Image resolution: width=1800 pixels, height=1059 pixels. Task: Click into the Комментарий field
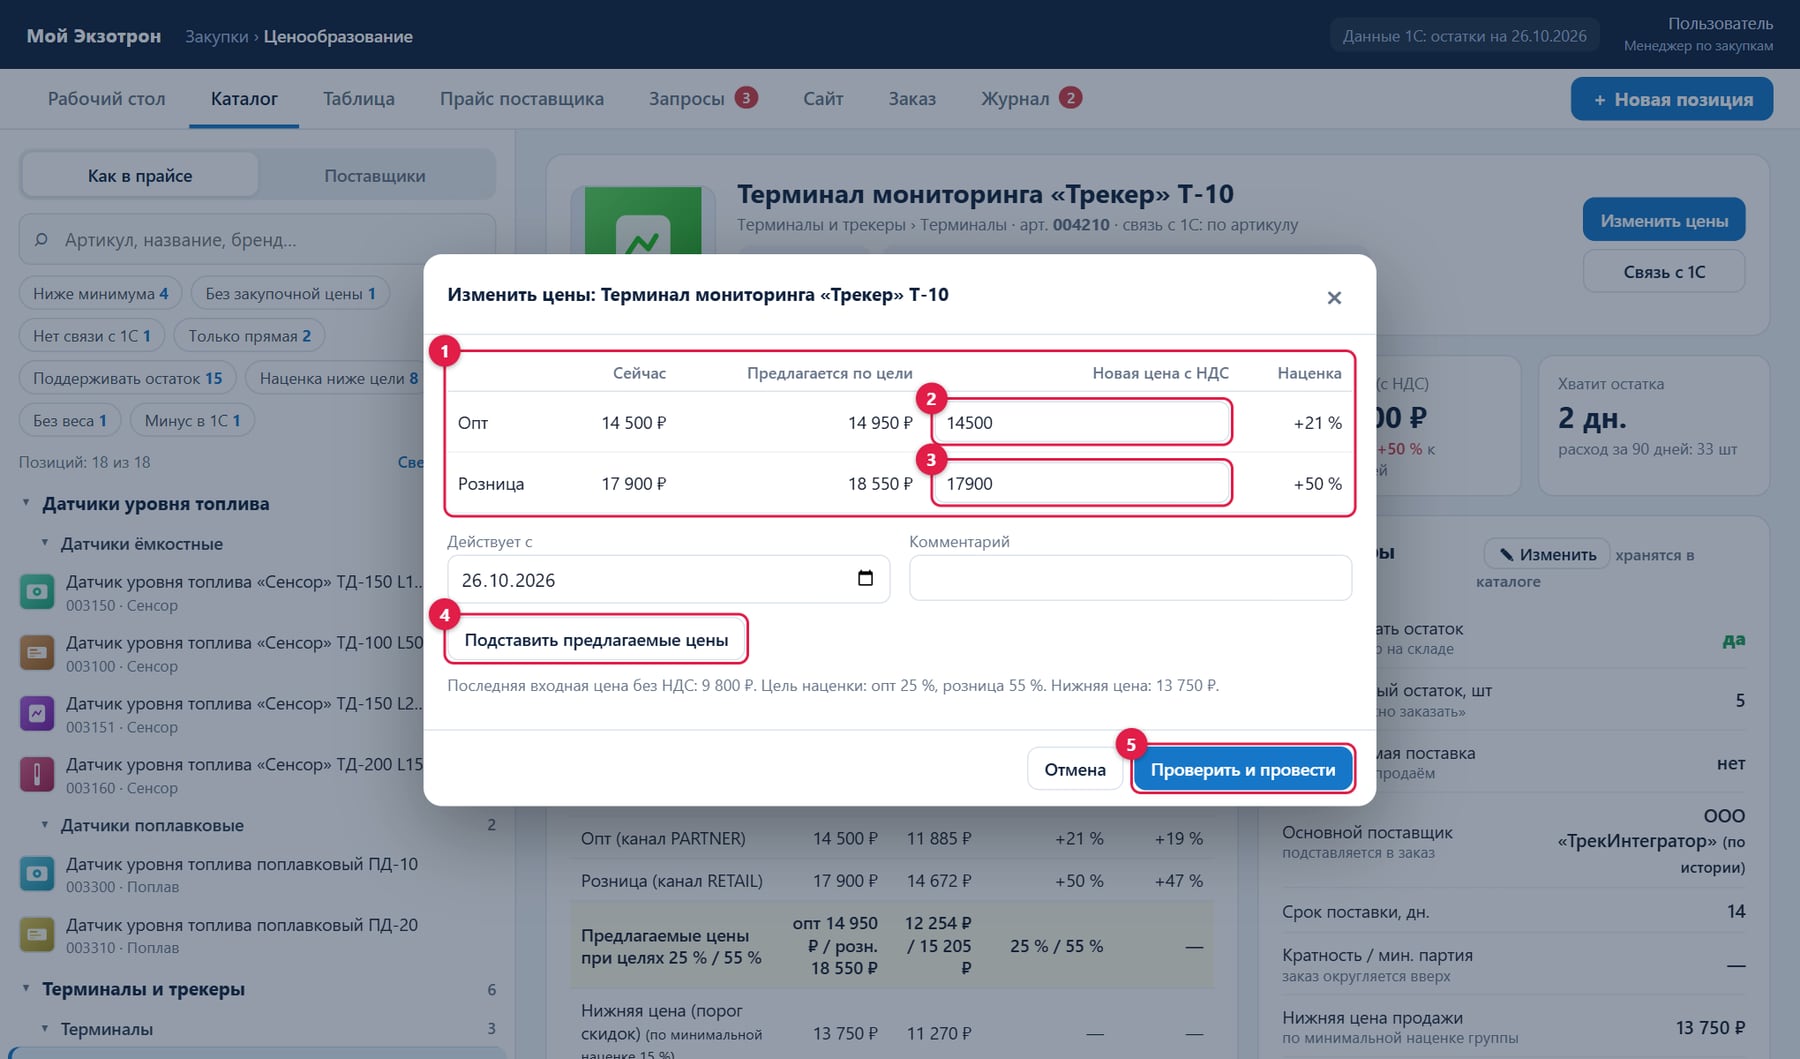pyautogui.click(x=1130, y=578)
